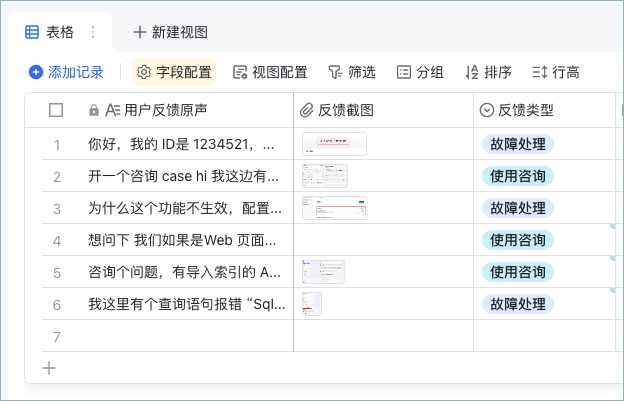The width and height of the screenshot is (624, 401).
Task: Click the row height icon for 行高
Action: point(540,72)
